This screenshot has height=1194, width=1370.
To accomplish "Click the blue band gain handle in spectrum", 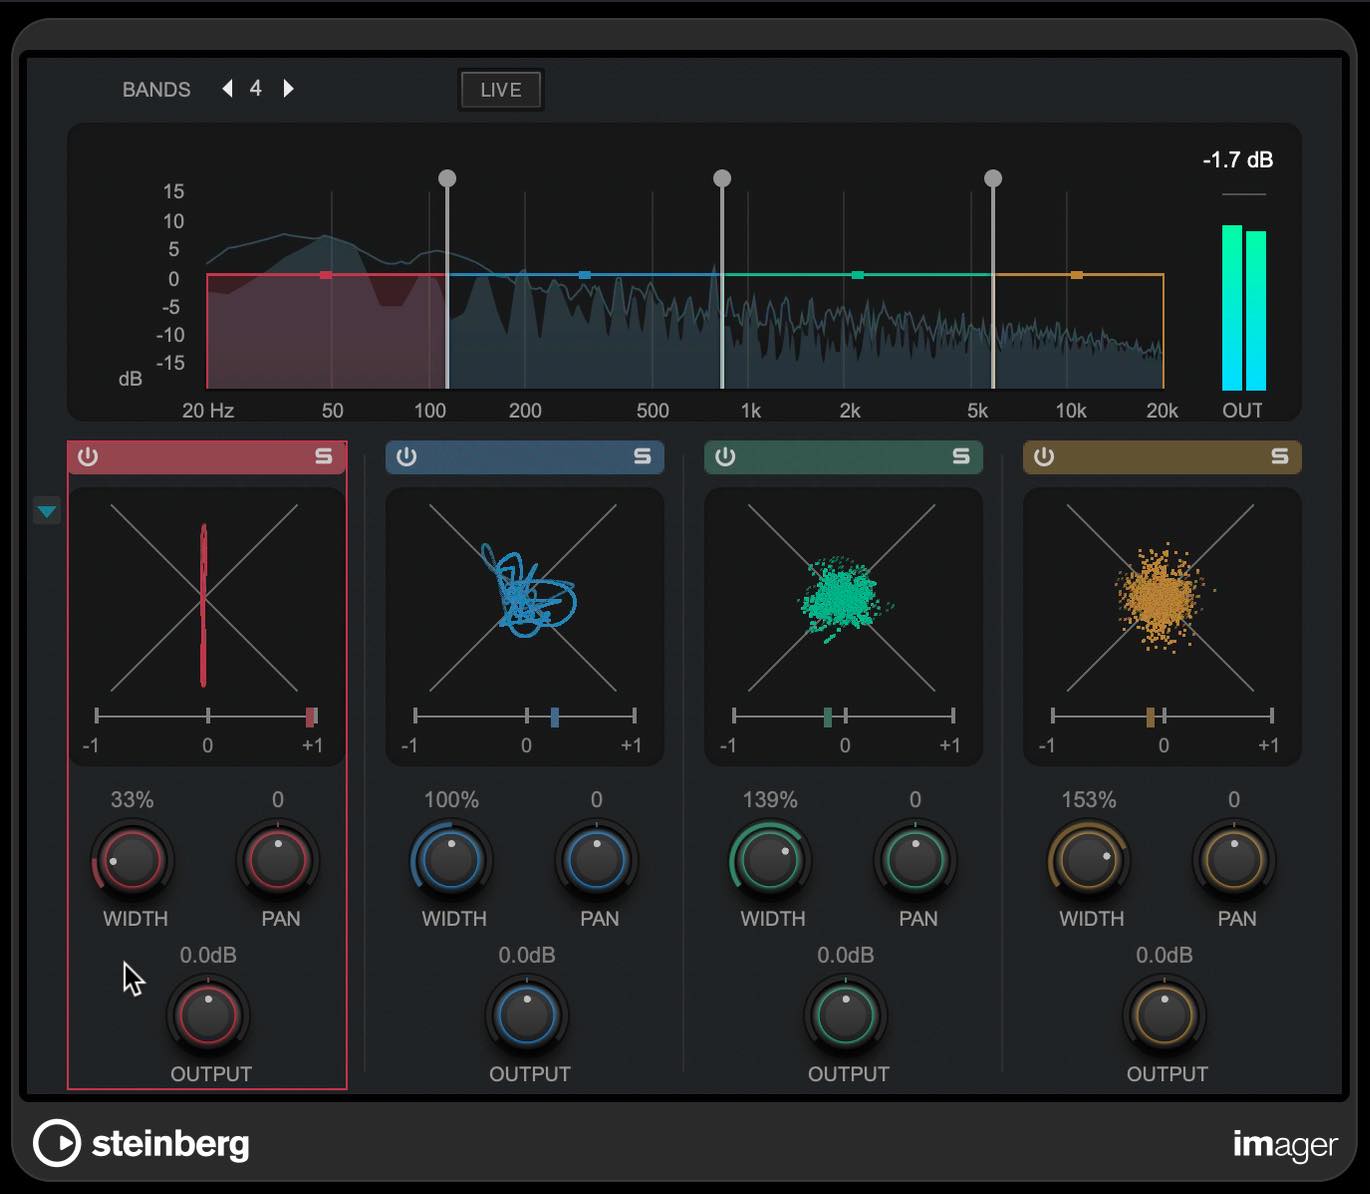I will (585, 274).
